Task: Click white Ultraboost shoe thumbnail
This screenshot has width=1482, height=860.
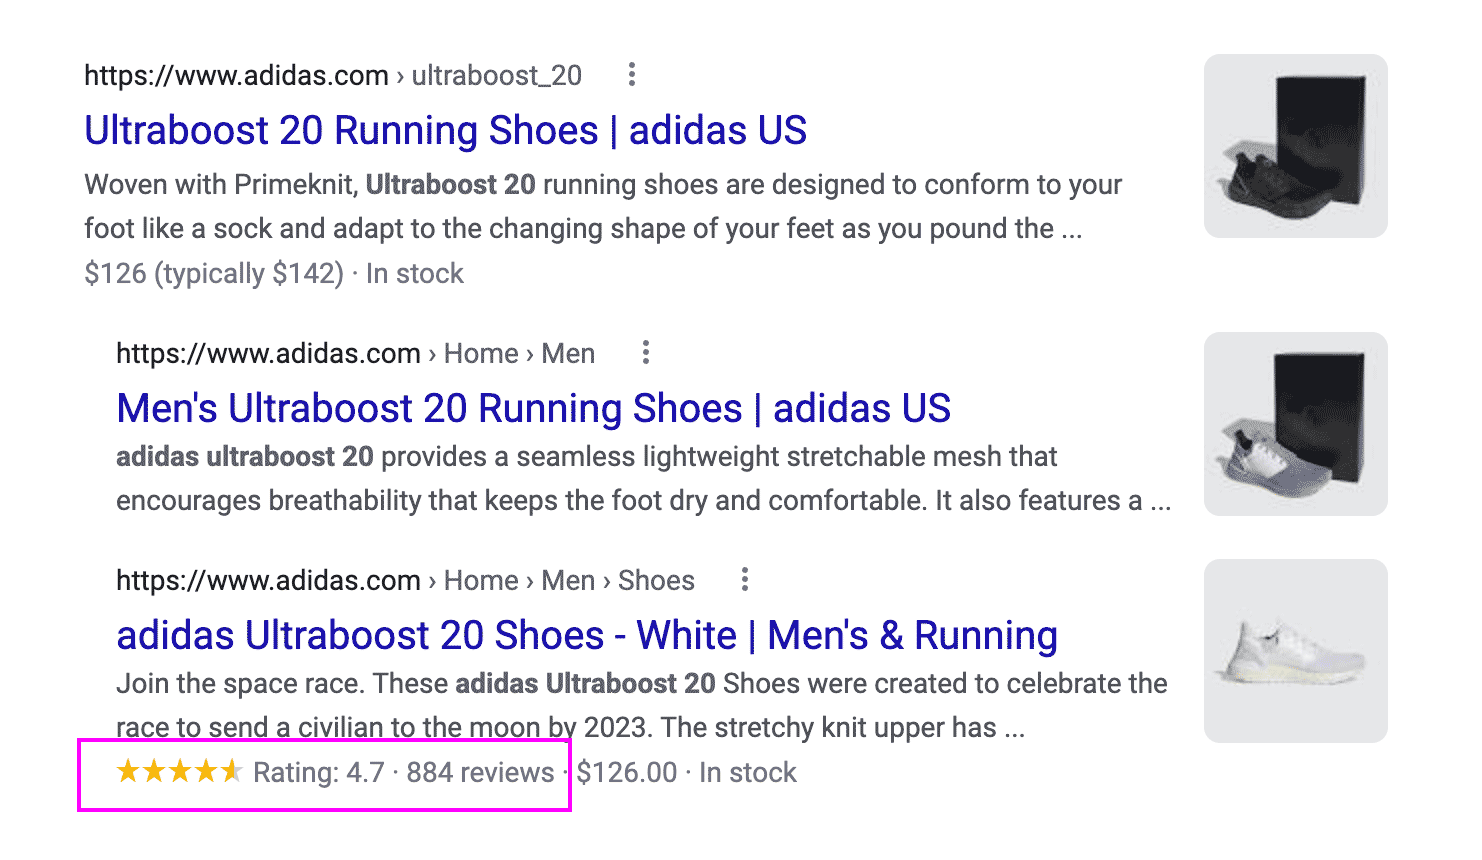Action: 1295,651
